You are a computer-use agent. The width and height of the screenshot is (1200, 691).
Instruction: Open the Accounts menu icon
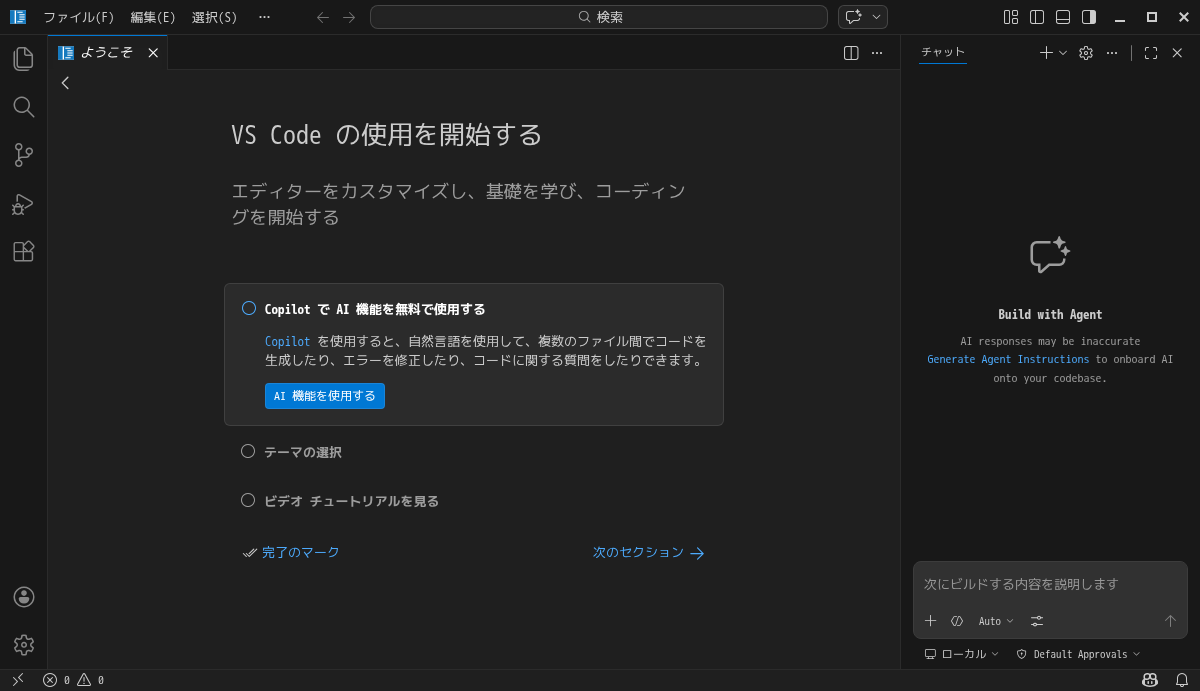23,597
